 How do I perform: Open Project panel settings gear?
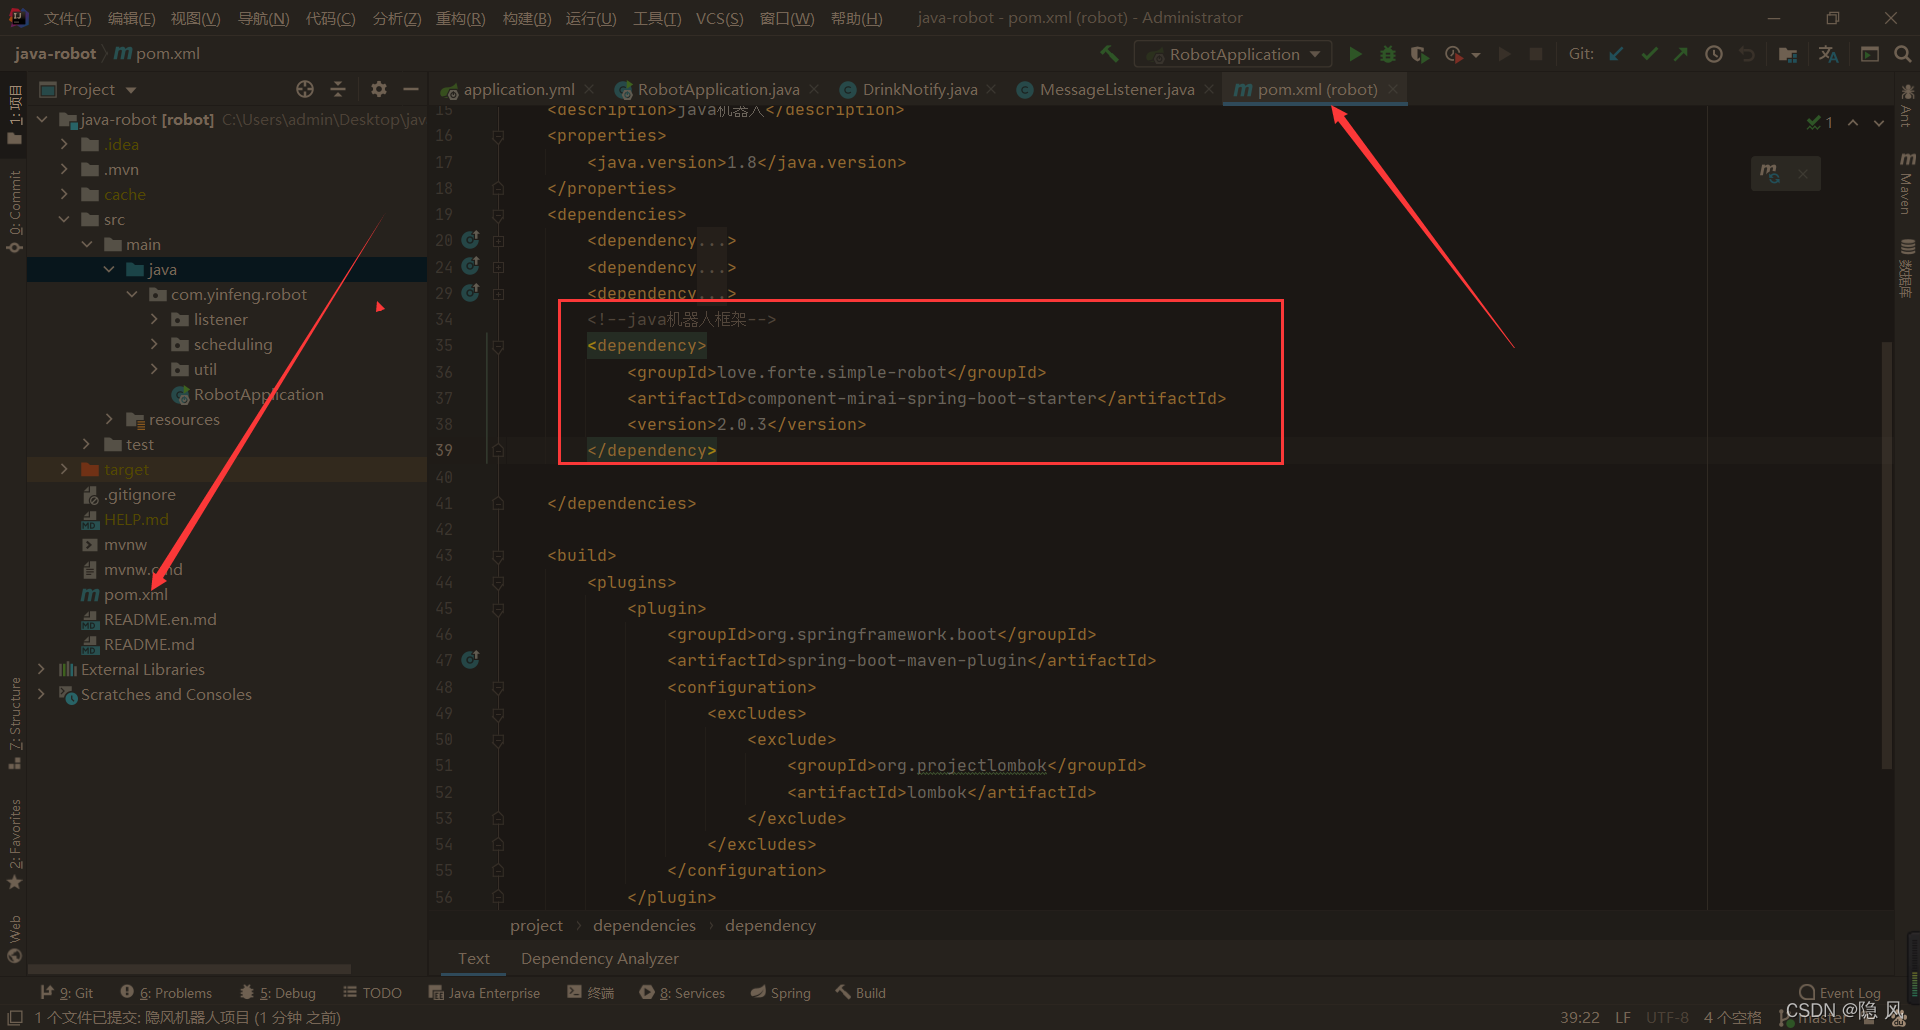point(378,89)
